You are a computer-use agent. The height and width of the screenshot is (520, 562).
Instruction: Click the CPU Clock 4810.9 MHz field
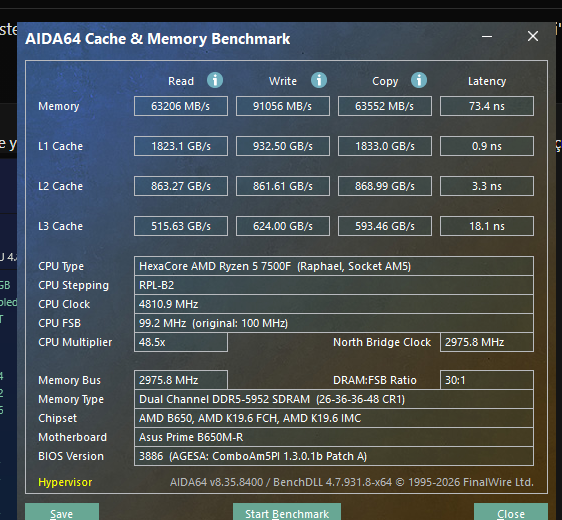coord(334,304)
